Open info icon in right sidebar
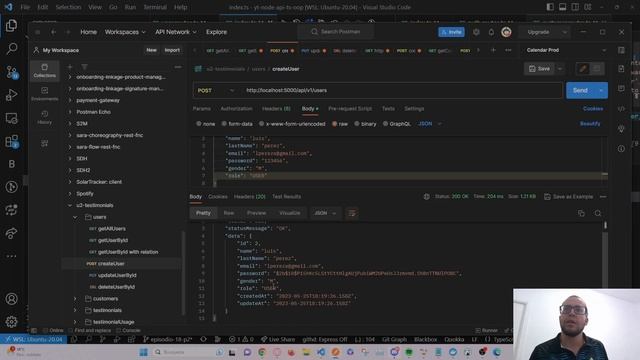The height and width of the screenshot is (360, 640). [x=621, y=149]
